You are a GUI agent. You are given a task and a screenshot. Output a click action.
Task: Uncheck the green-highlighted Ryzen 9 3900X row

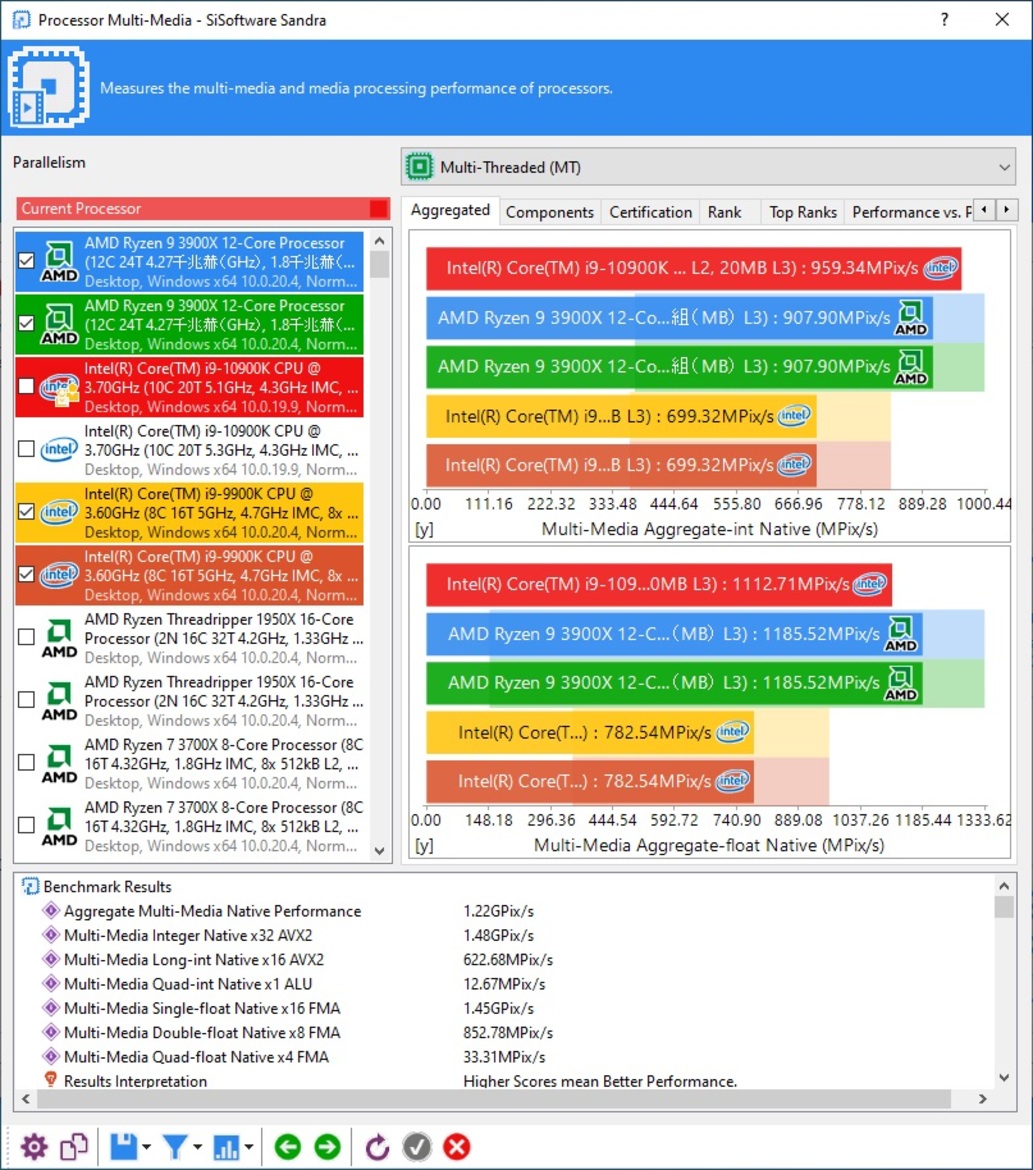[x=26, y=323]
